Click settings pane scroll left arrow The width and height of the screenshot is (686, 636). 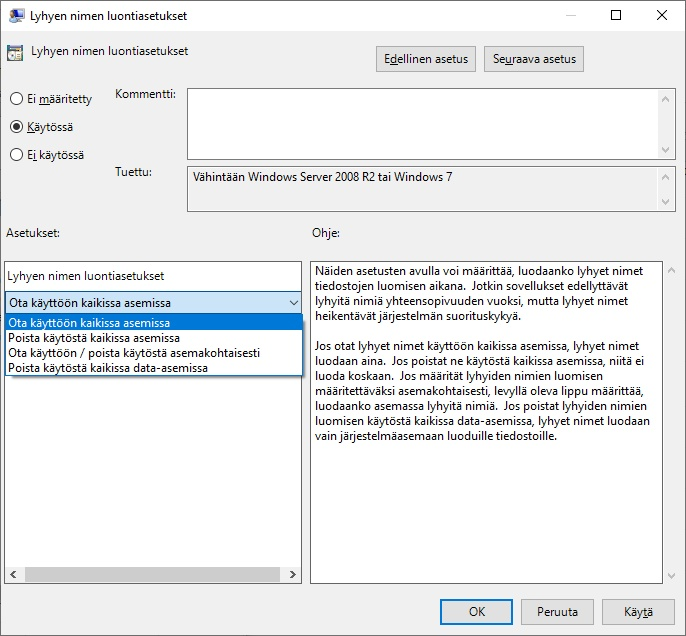pos(14,574)
